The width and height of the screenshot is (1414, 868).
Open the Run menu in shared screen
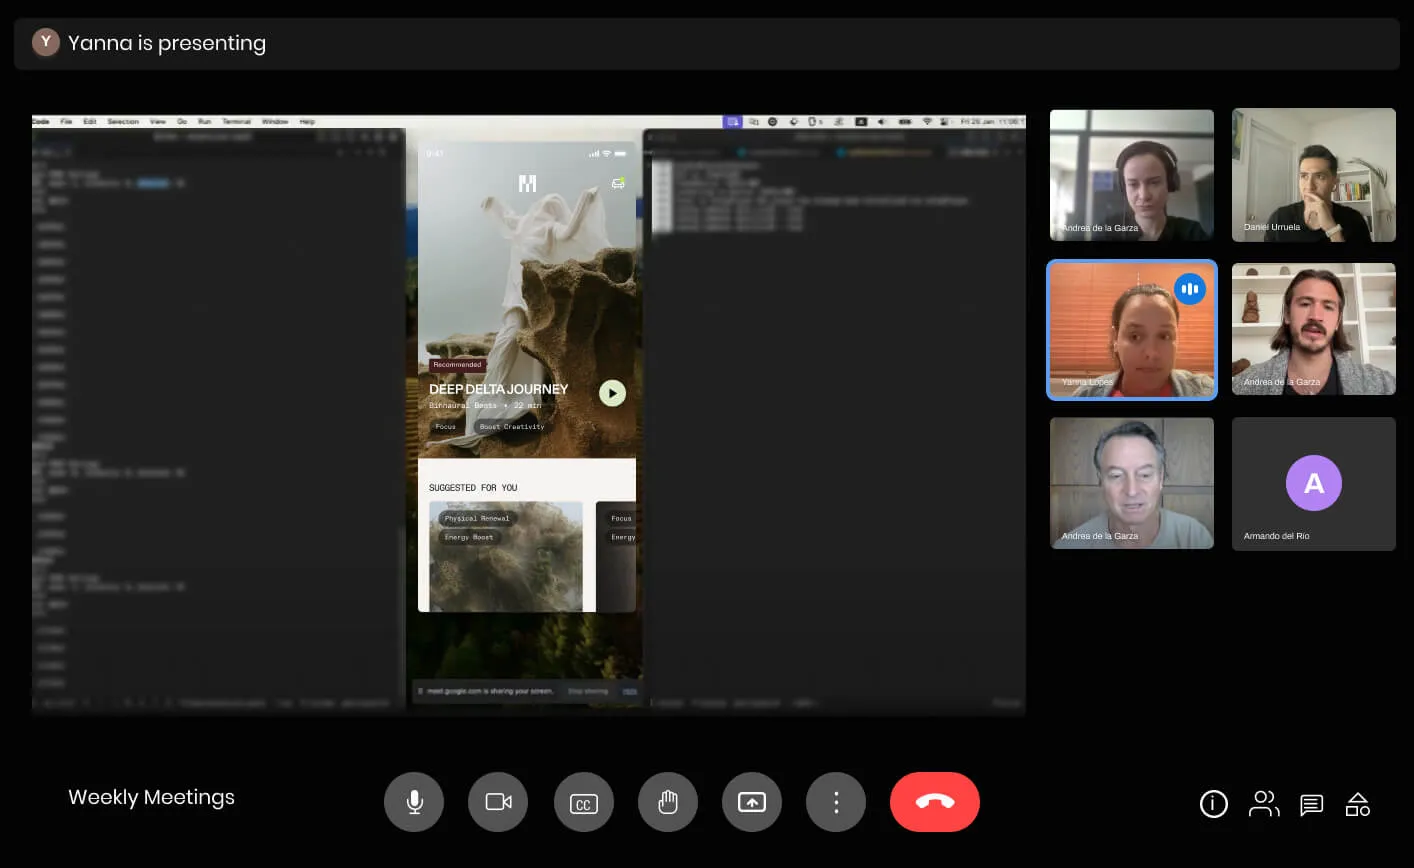[204, 122]
